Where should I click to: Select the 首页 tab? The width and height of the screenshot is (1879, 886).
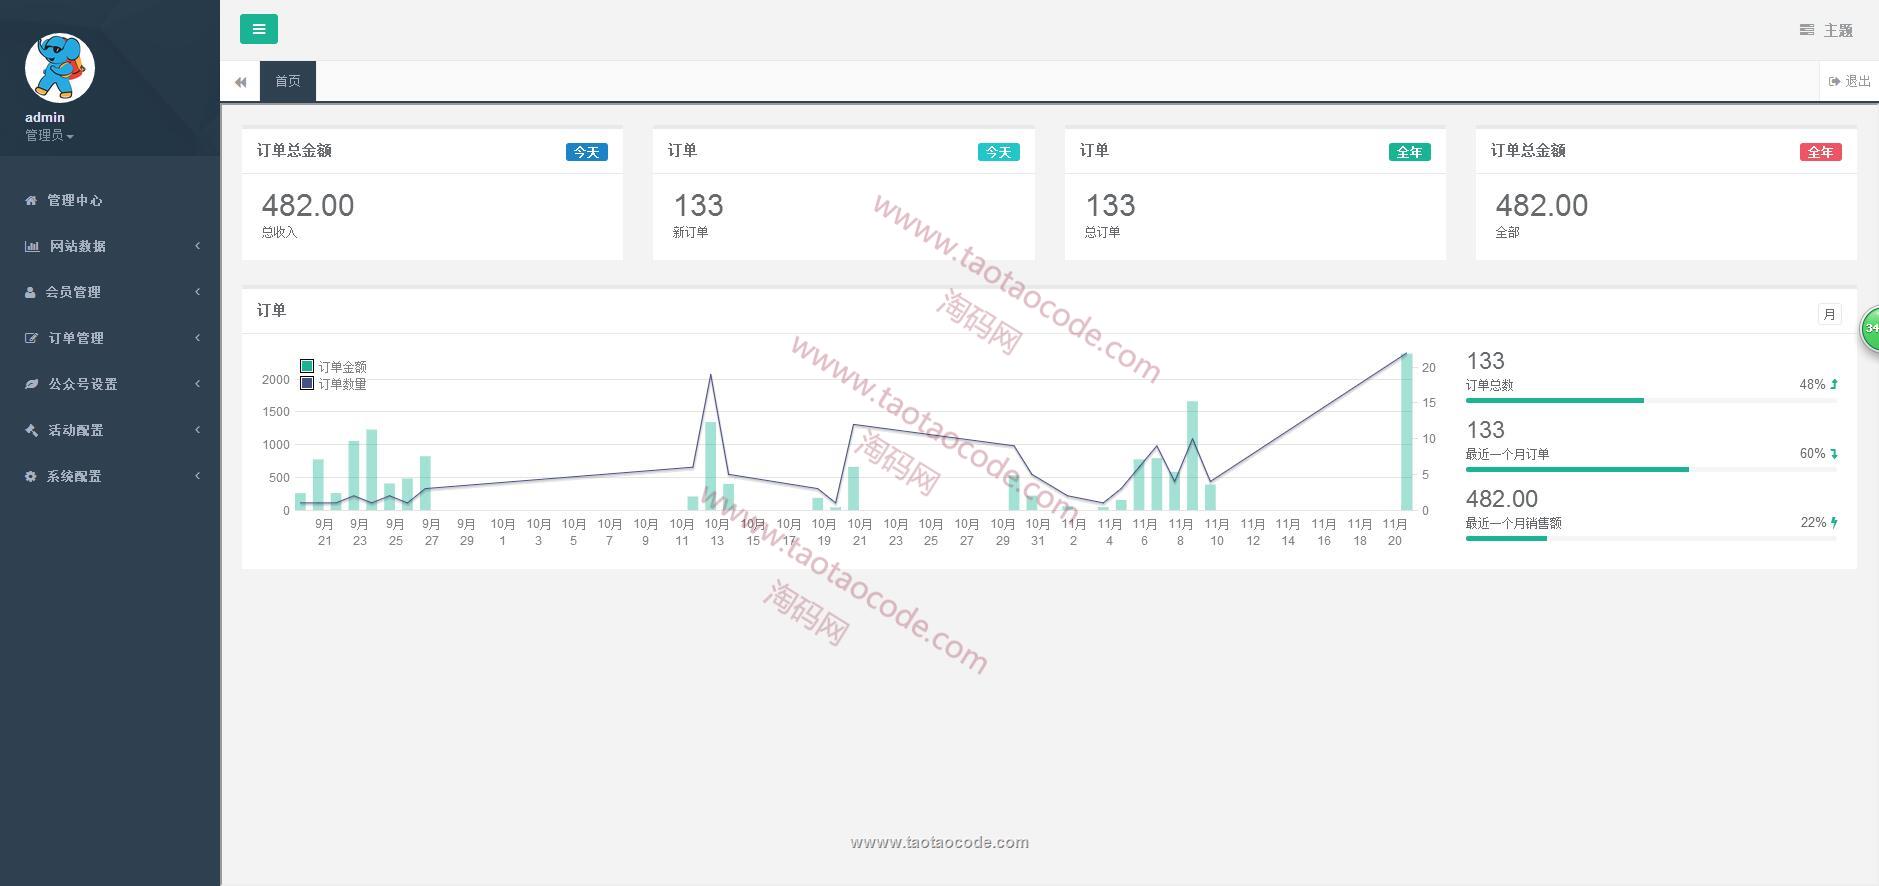click(288, 81)
